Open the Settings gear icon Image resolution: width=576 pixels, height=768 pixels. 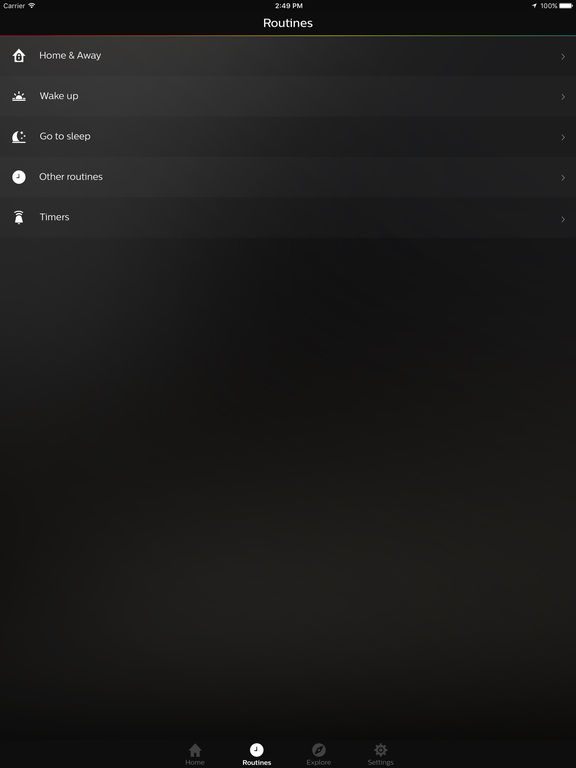[381, 750]
